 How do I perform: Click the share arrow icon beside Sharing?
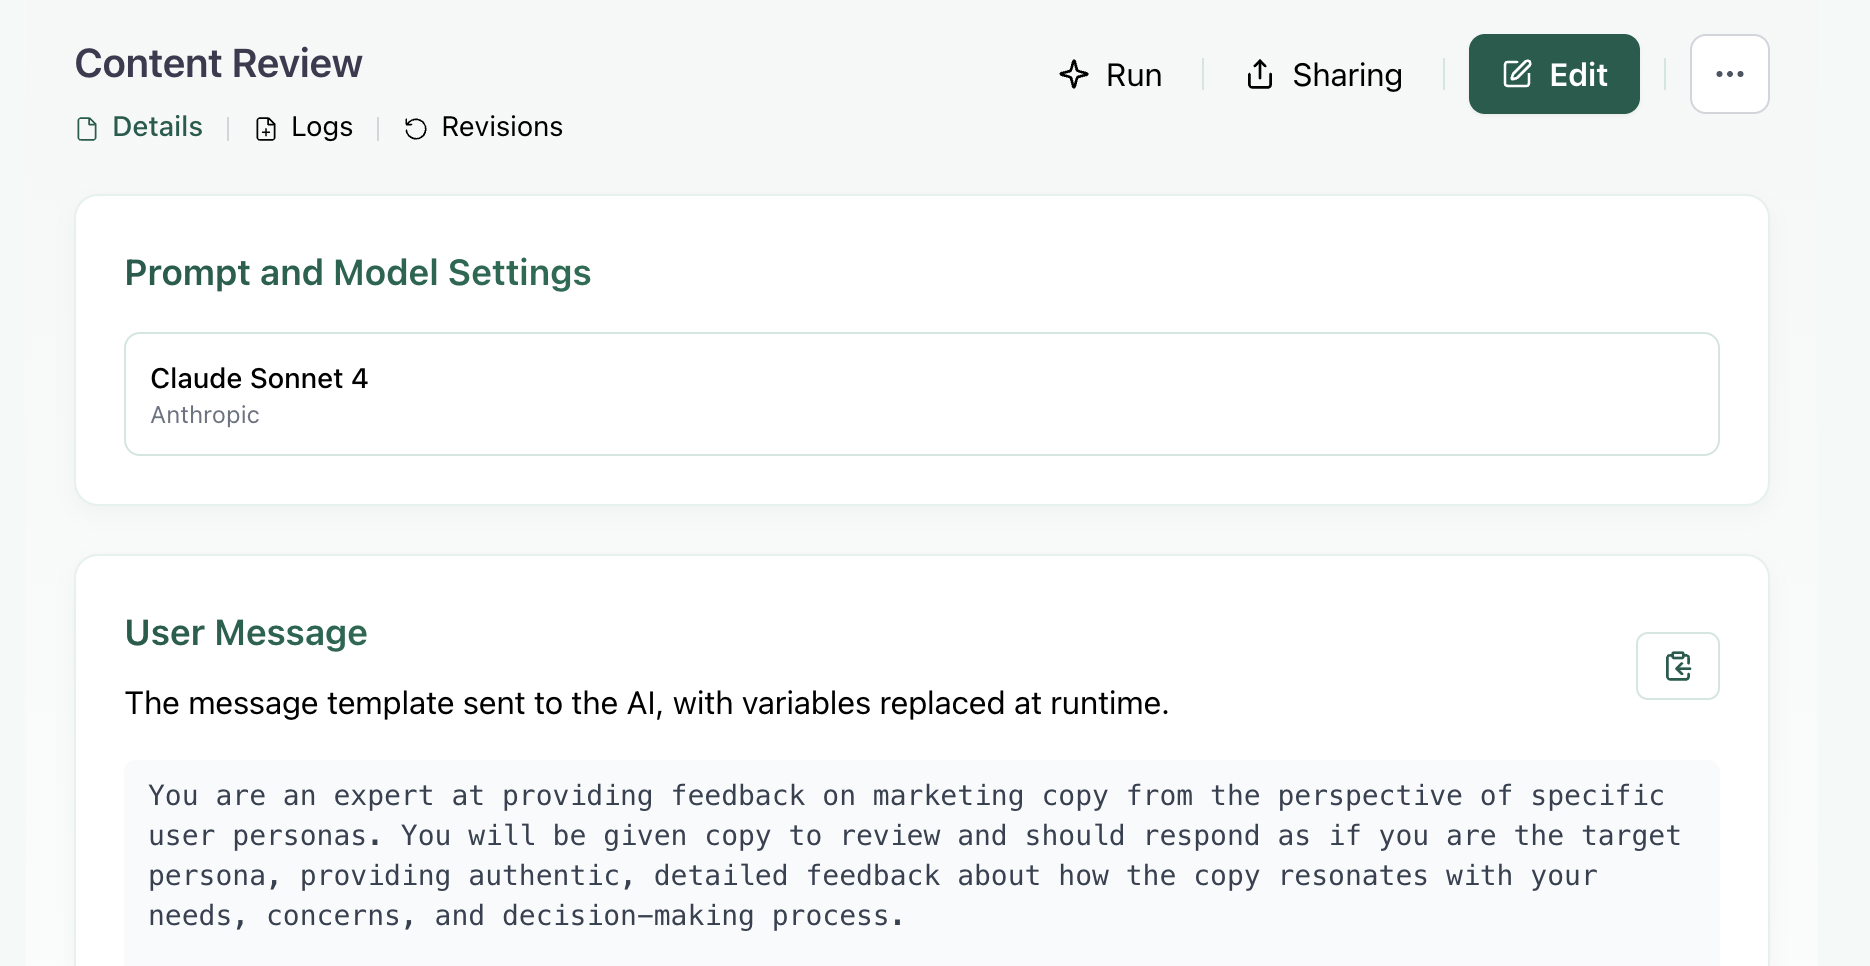click(1260, 75)
